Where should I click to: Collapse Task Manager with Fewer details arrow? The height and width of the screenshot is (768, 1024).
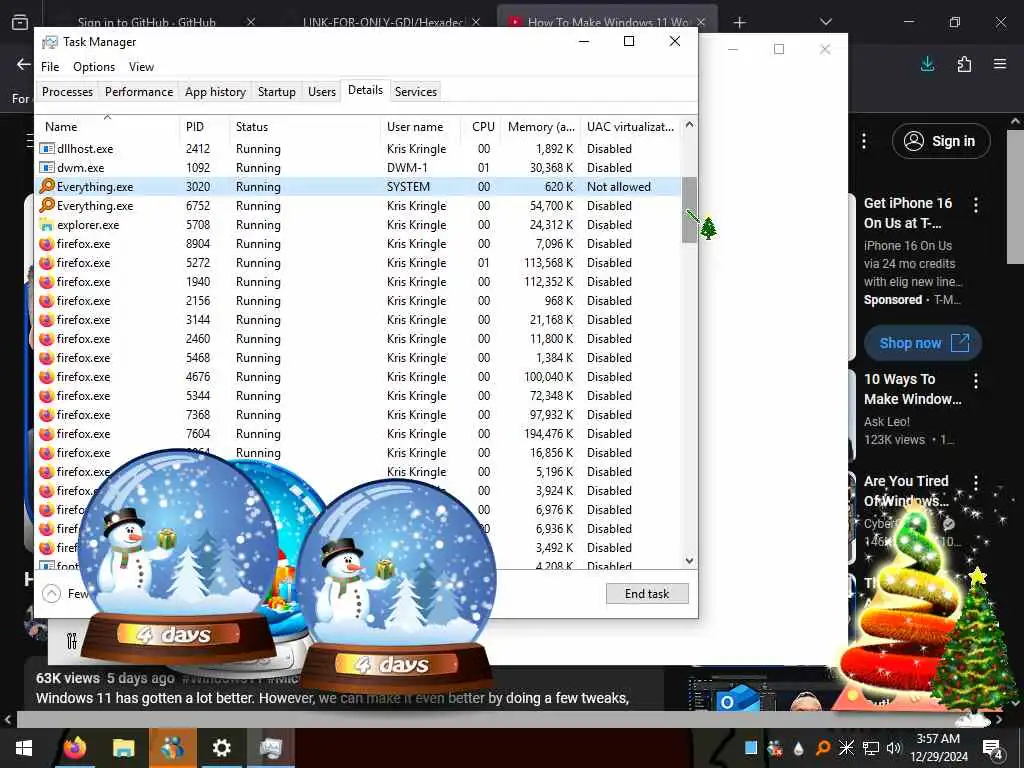pyautogui.click(x=52, y=593)
